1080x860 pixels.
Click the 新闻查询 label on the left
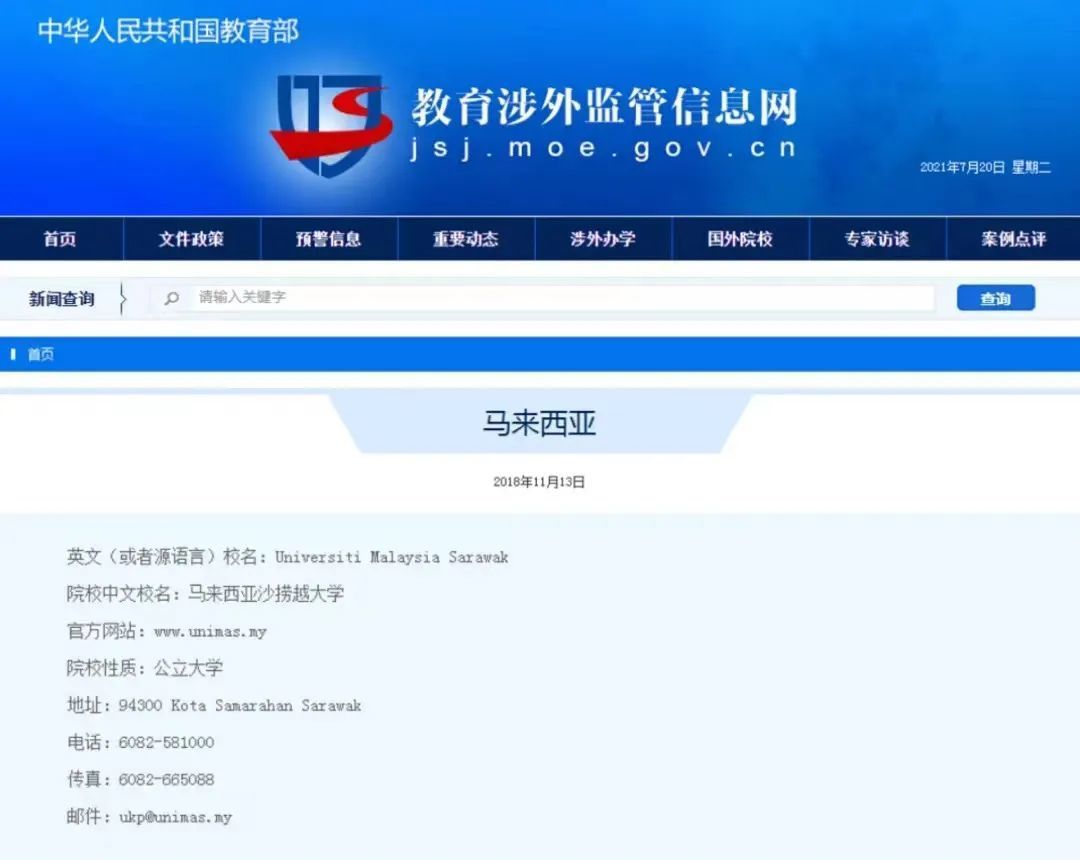pos(60,297)
